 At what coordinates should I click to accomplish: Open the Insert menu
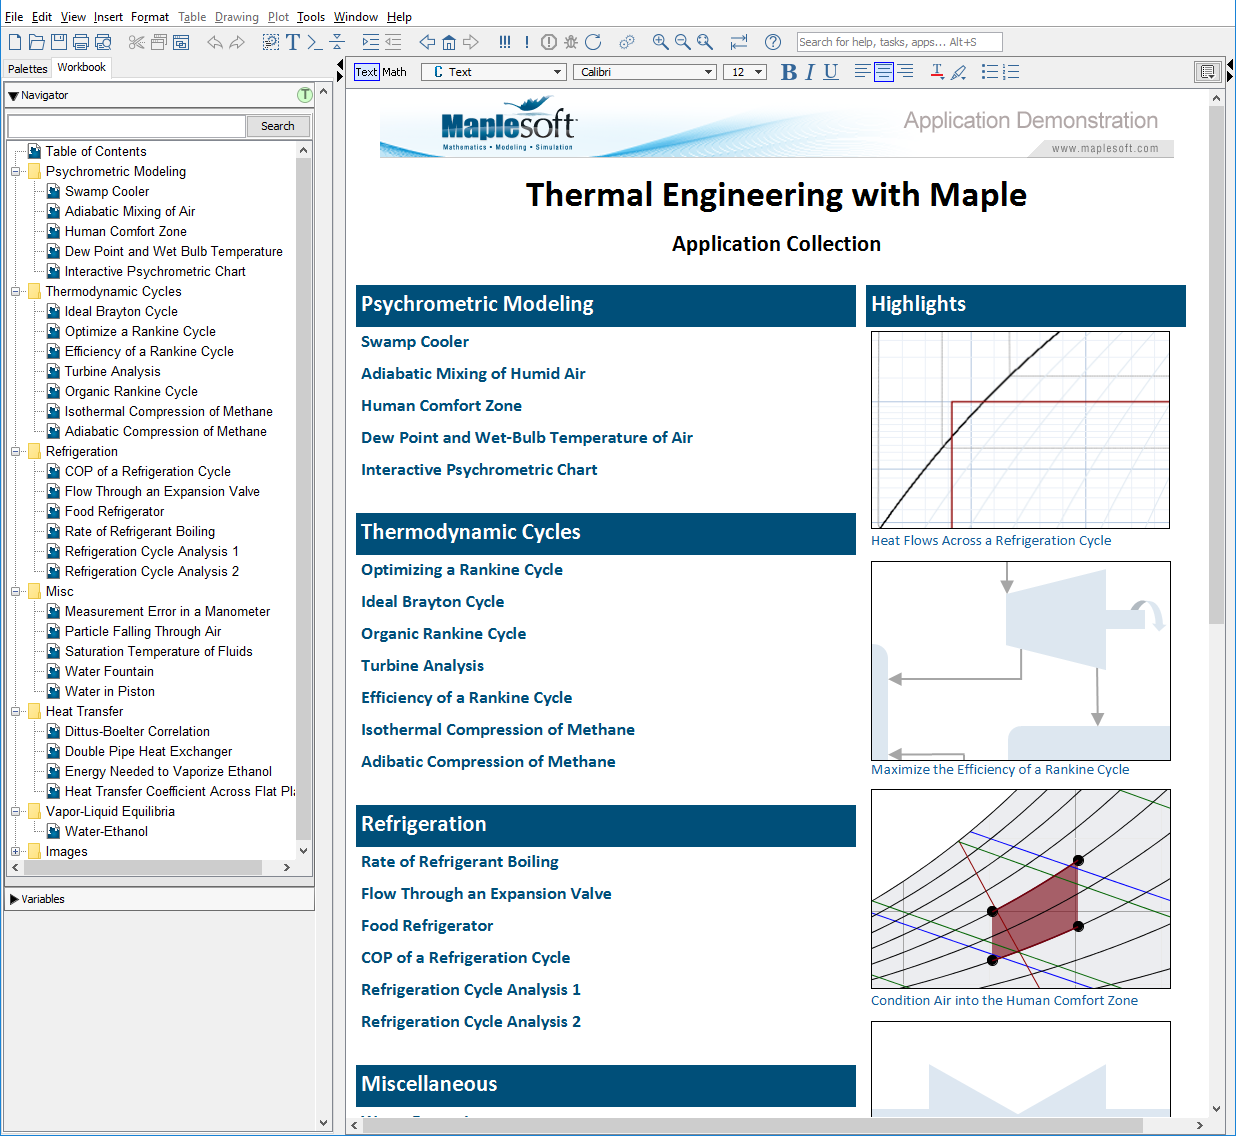108,17
